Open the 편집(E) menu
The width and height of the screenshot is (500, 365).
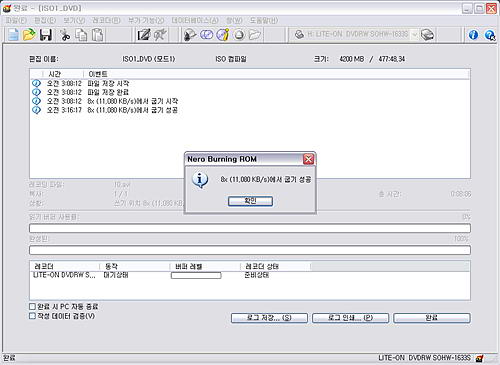(x=45, y=21)
